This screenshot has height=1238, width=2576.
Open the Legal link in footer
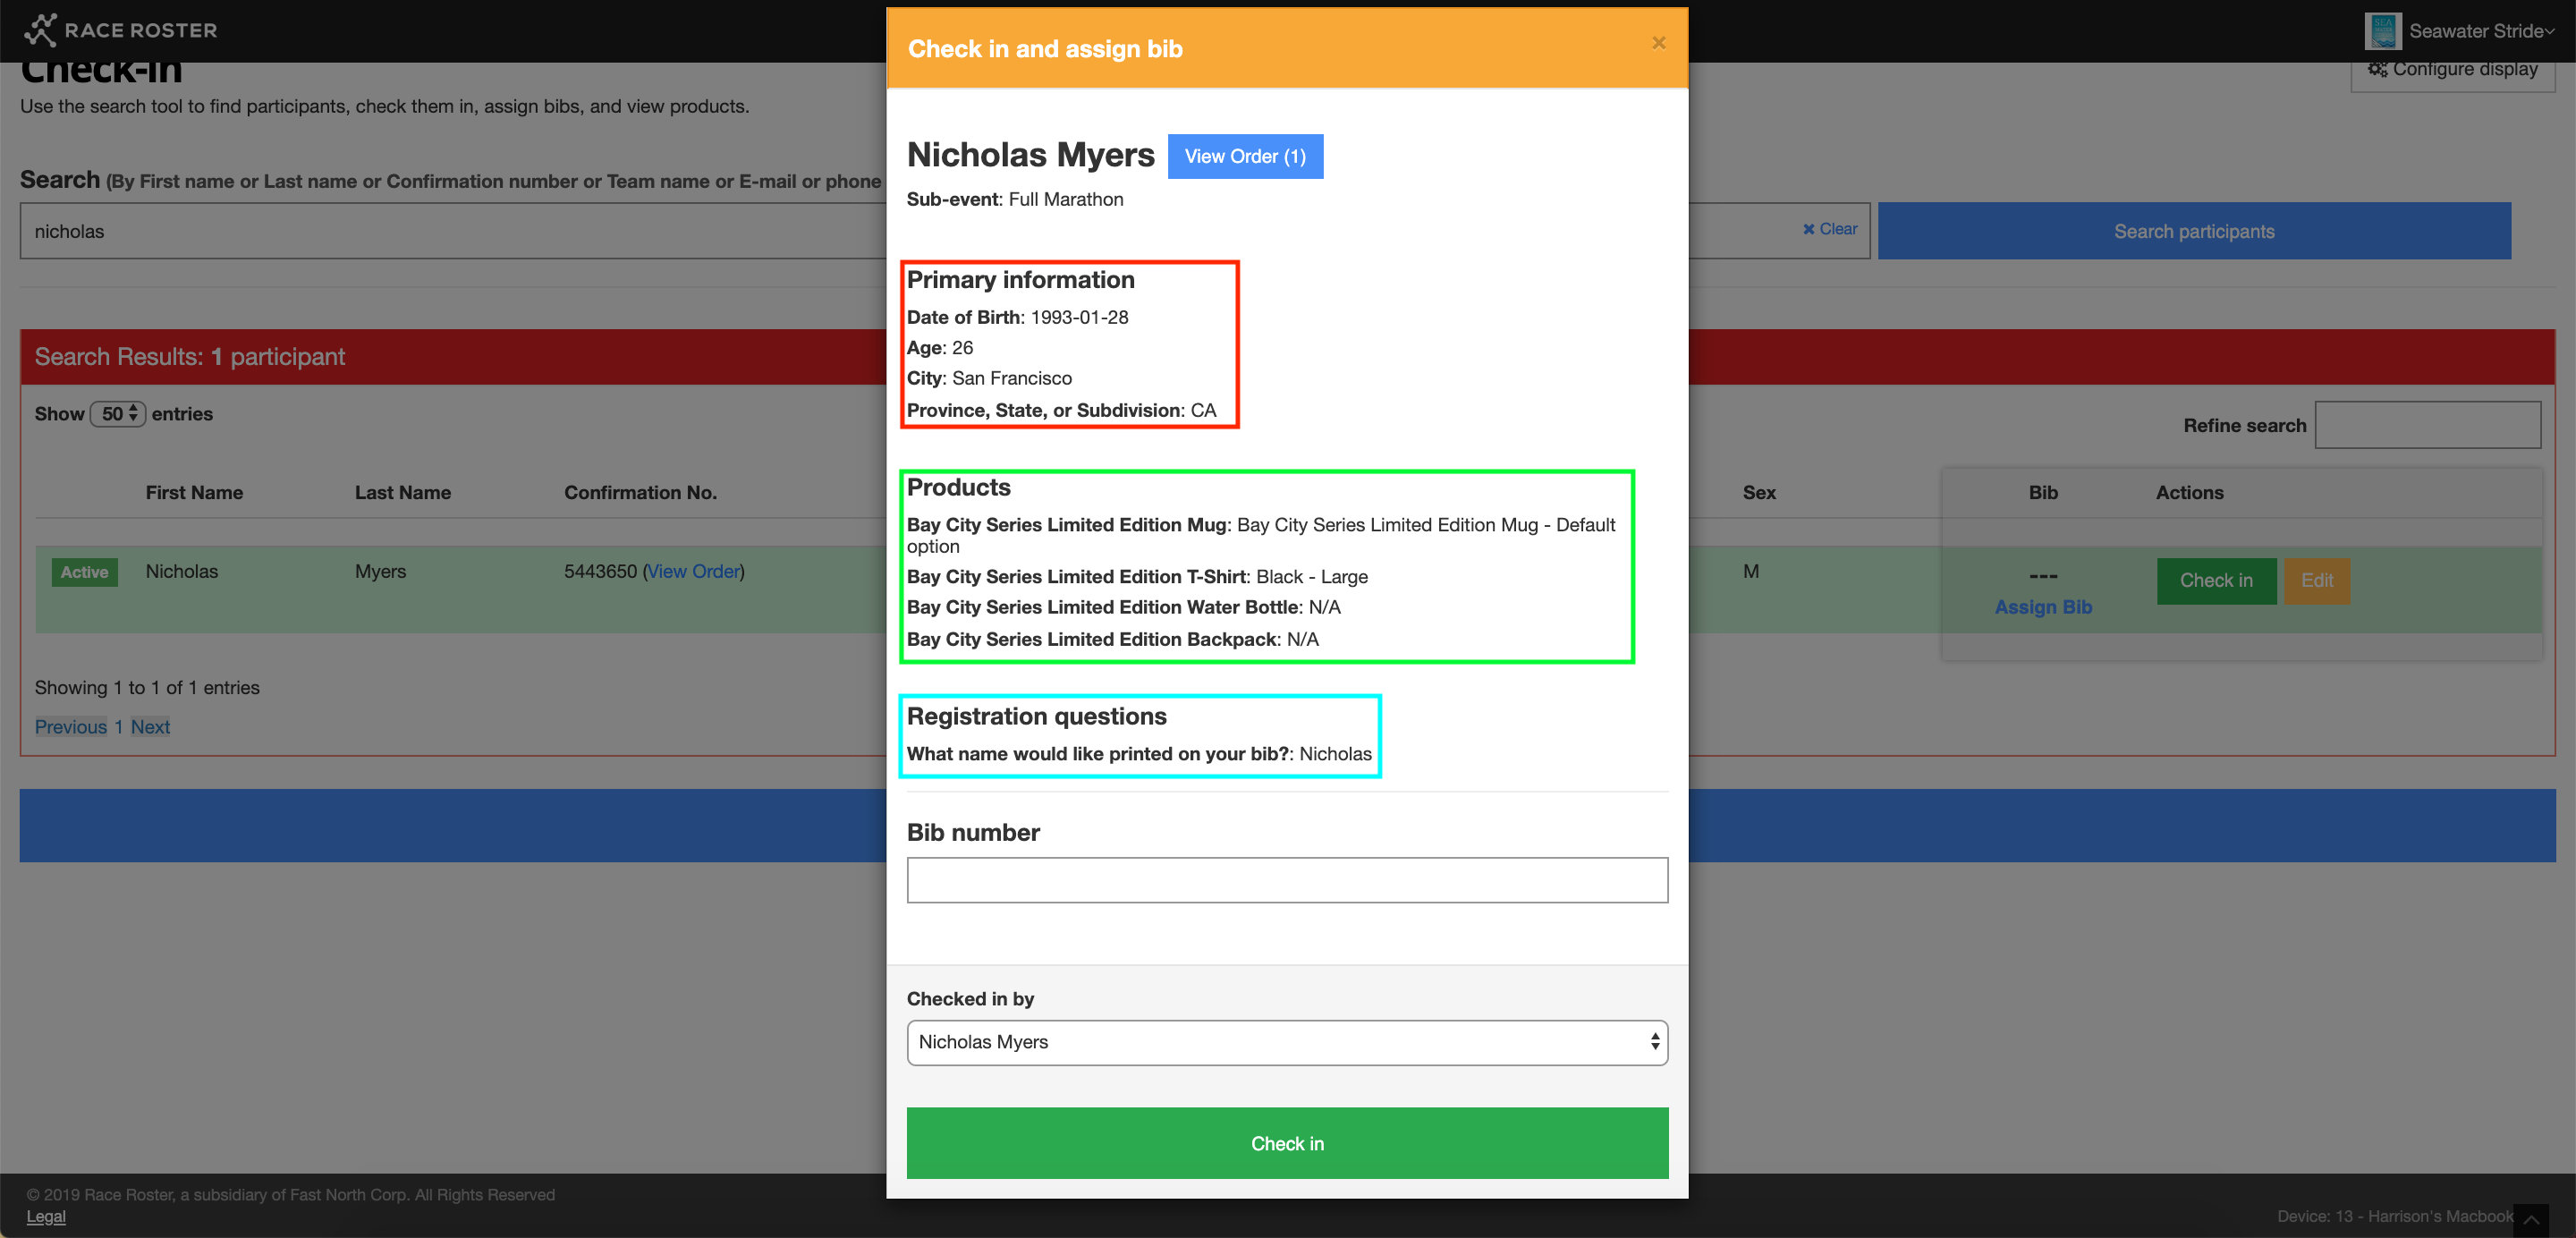coord(46,1216)
